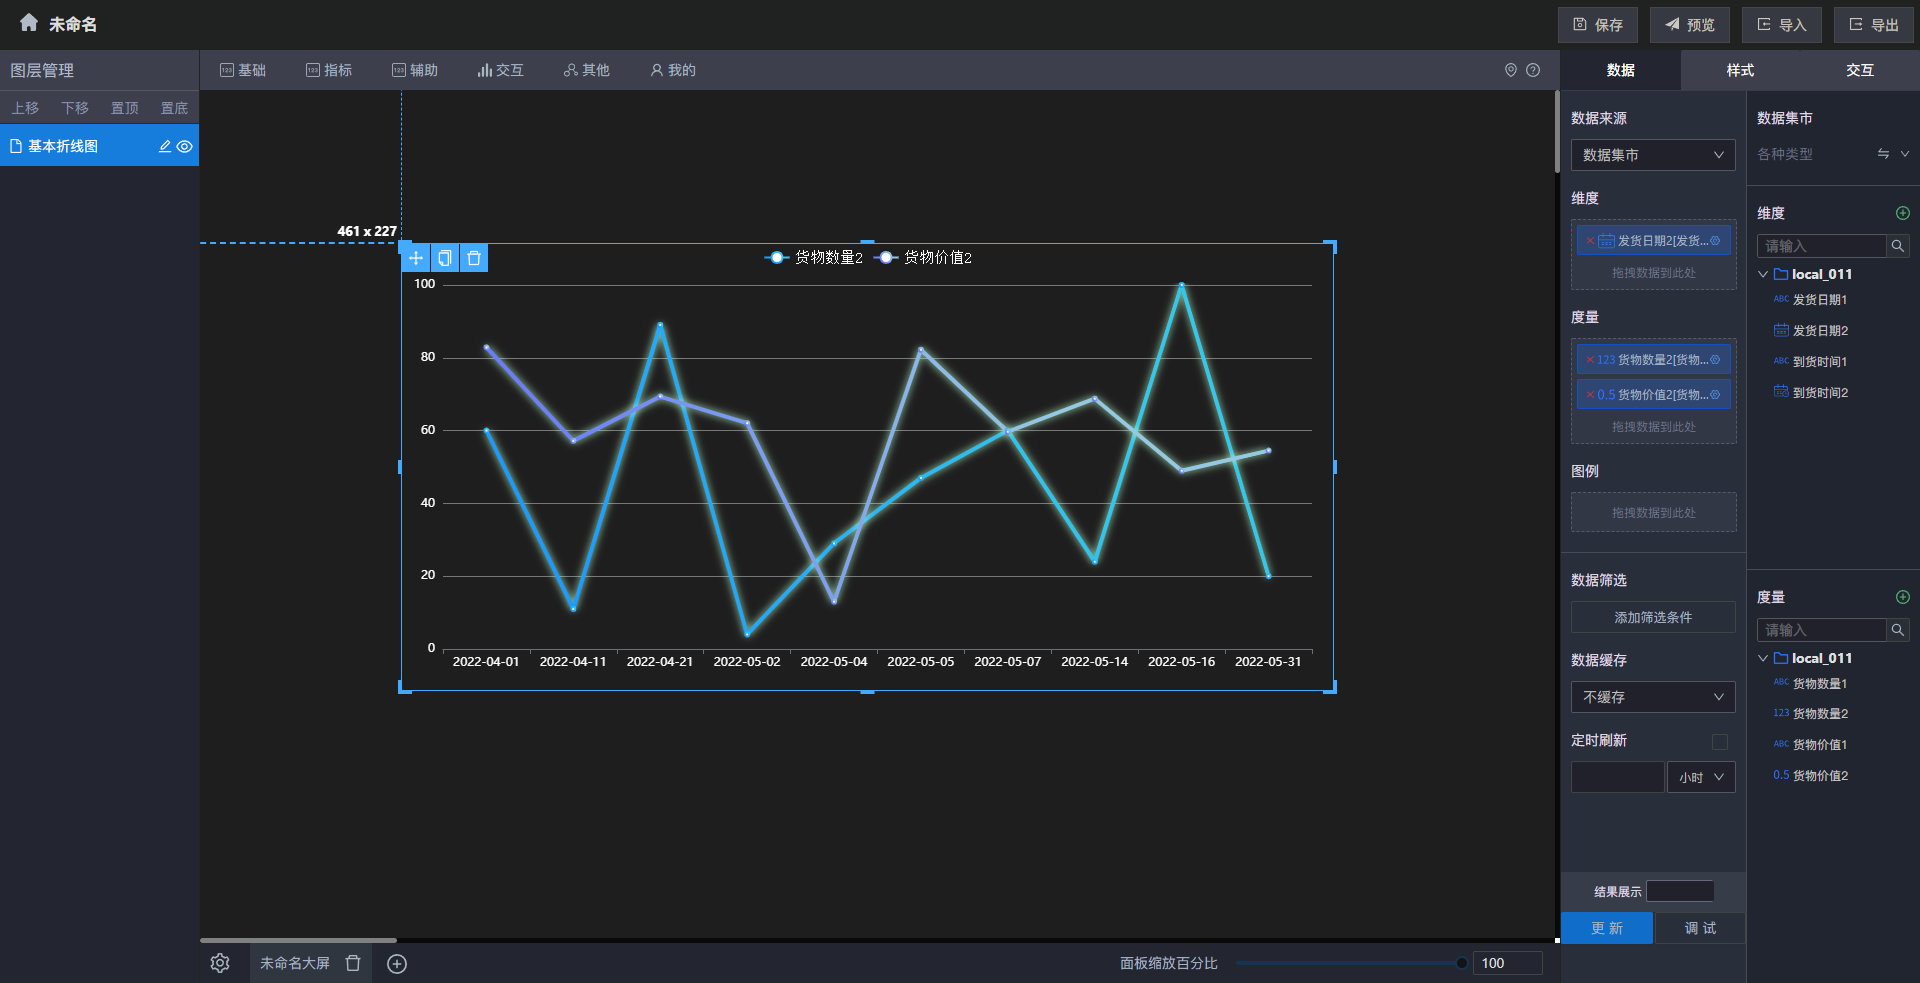Click the move handle icon on chart

(x=416, y=258)
